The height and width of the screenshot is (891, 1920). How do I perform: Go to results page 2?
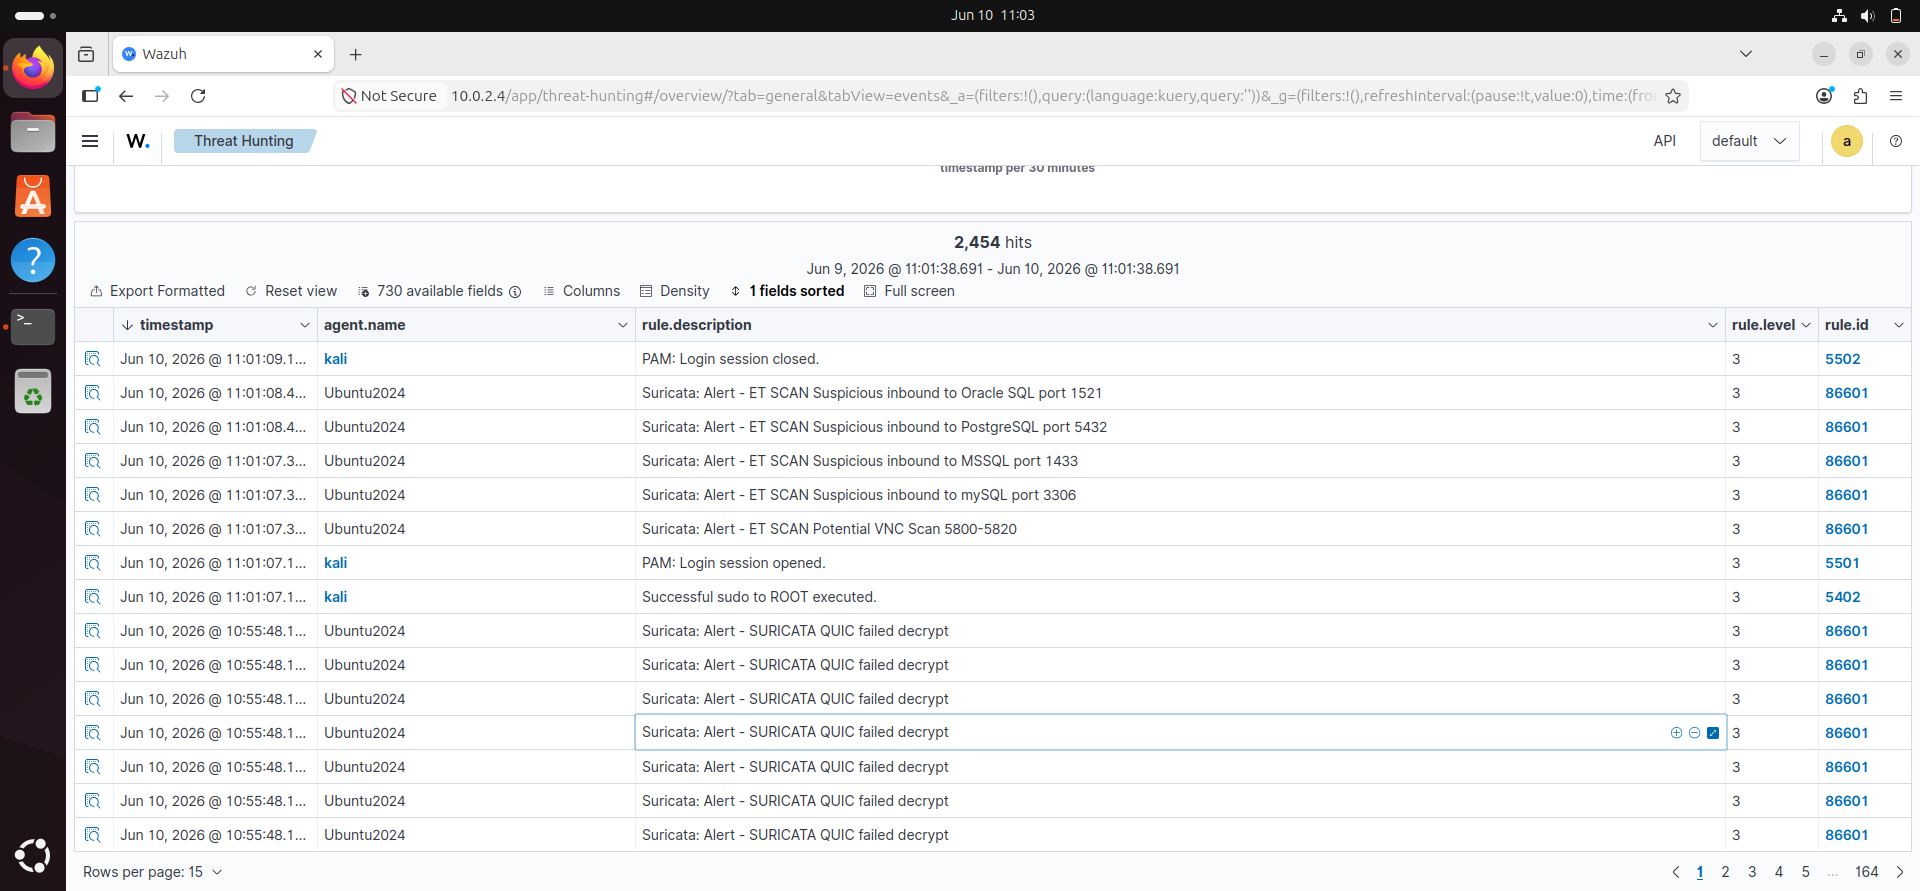tap(1725, 872)
